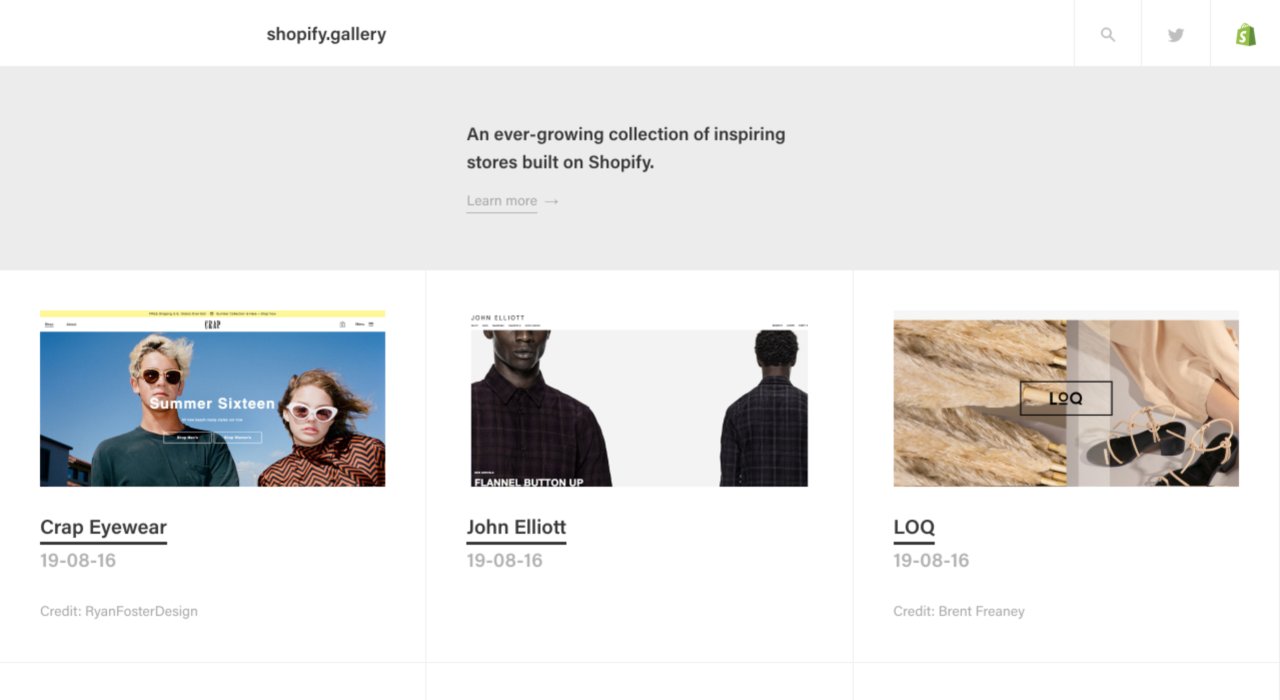Viewport: 1280px width, 700px height.
Task: View the Crap Eyewear preview thumbnail
Action: coord(212,398)
